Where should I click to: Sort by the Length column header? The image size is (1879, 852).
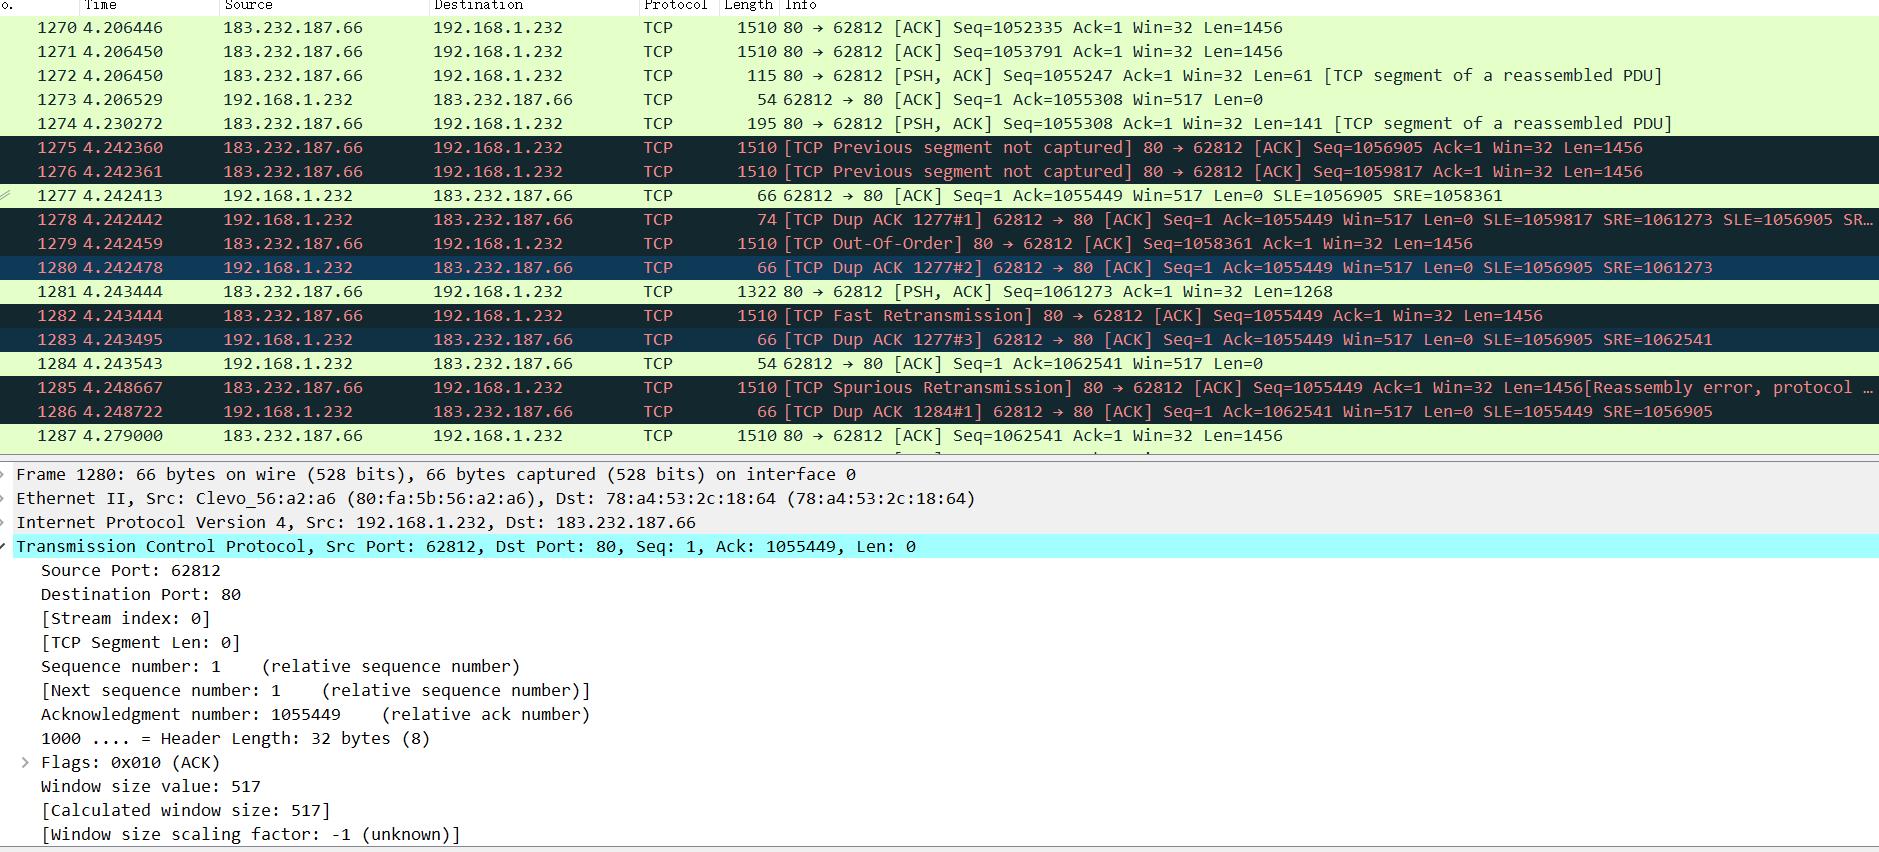(x=749, y=6)
